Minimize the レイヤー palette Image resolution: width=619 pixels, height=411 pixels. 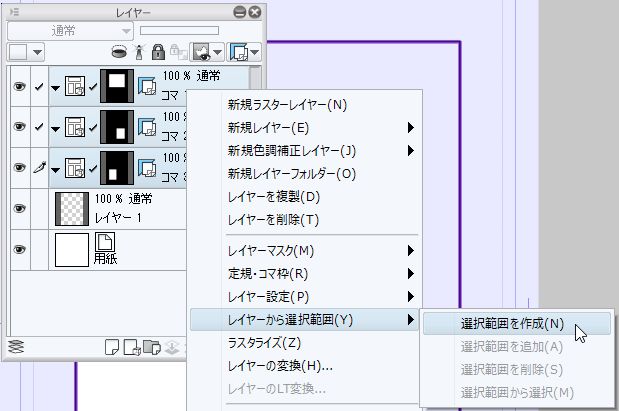[240, 12]
